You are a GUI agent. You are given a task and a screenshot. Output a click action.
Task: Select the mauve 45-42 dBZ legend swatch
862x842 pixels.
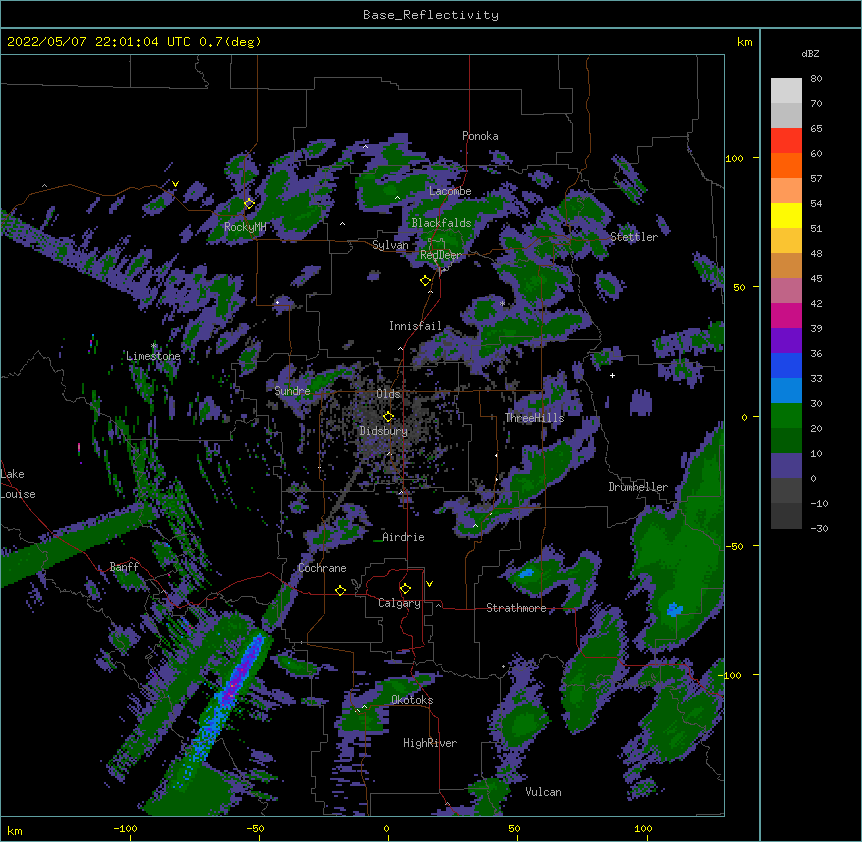[786, 291]
